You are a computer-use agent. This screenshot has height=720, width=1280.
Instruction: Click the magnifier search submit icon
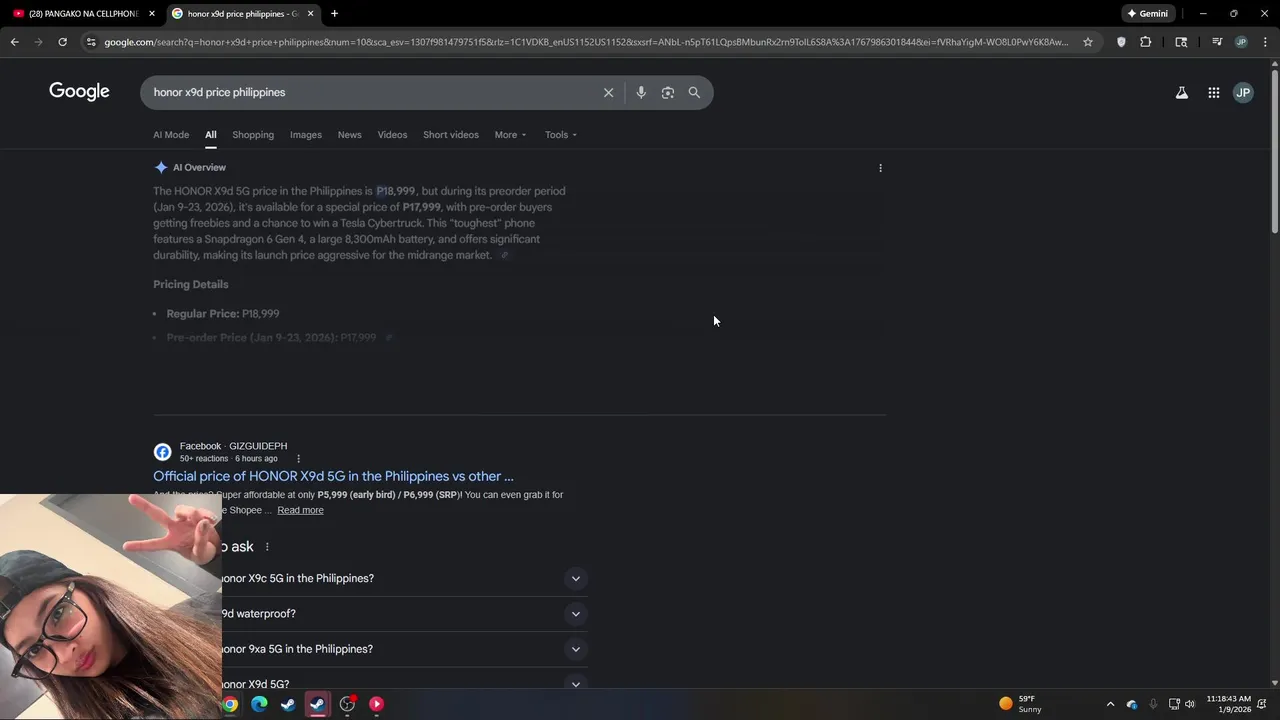coord(694,92)
